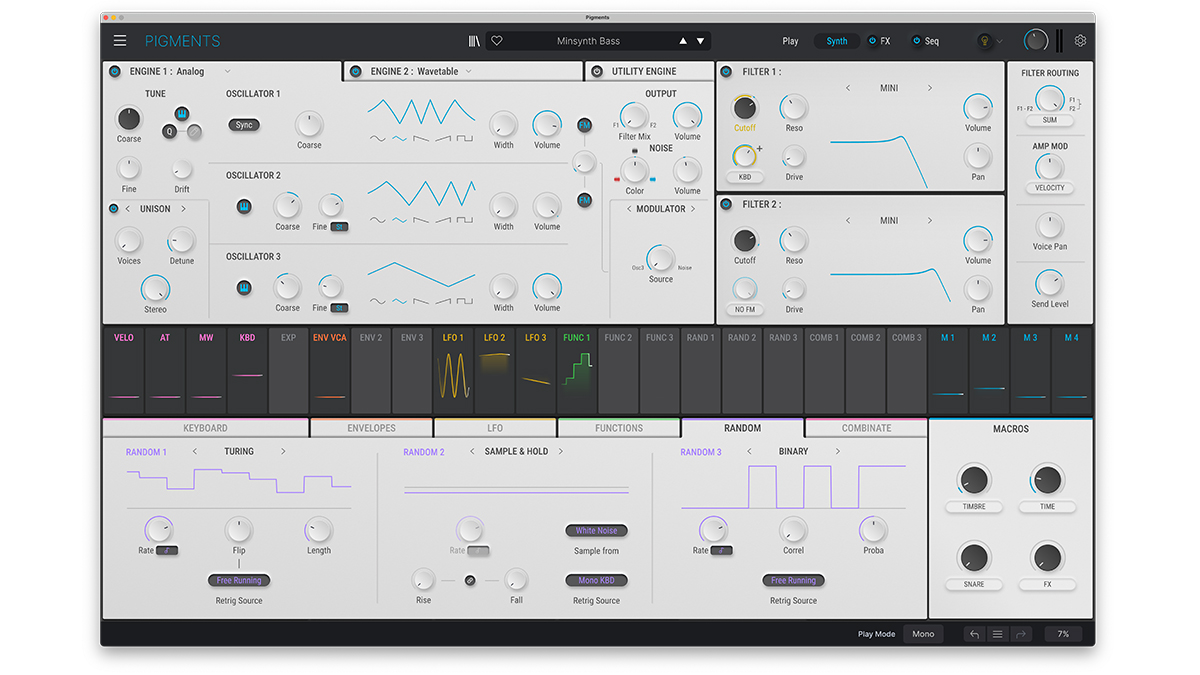
Task: Open settings with the gear icon
Action: (1080, 41)
